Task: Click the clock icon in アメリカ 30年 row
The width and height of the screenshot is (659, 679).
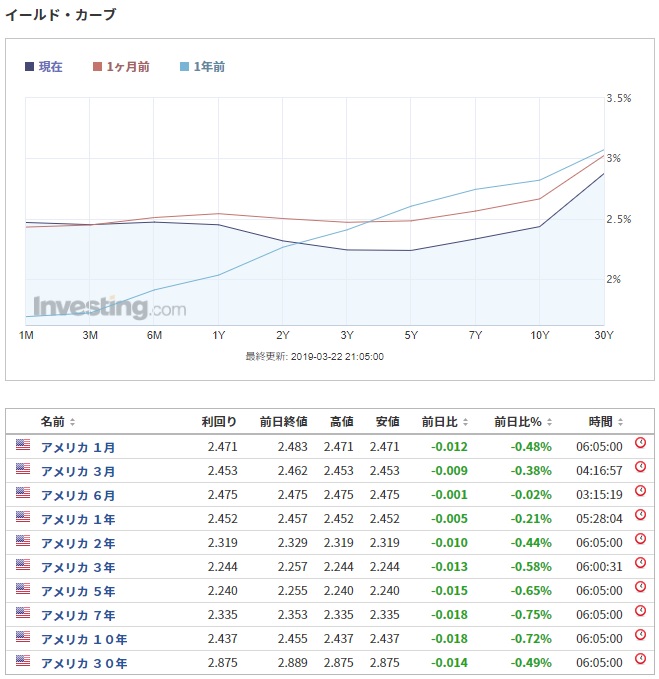Action: click(x=640, y=659)
